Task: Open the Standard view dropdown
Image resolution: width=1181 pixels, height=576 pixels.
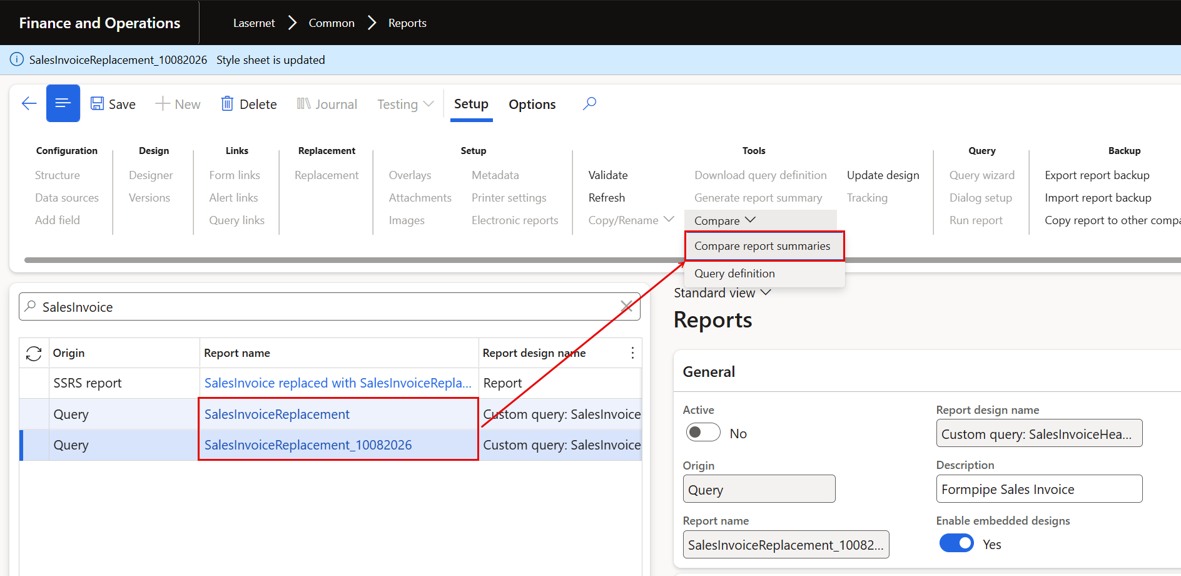Action: (x=722, y=292)
